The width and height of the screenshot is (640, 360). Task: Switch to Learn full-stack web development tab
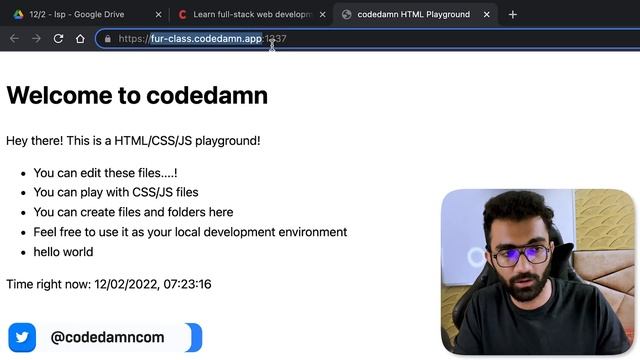(252, 14)
